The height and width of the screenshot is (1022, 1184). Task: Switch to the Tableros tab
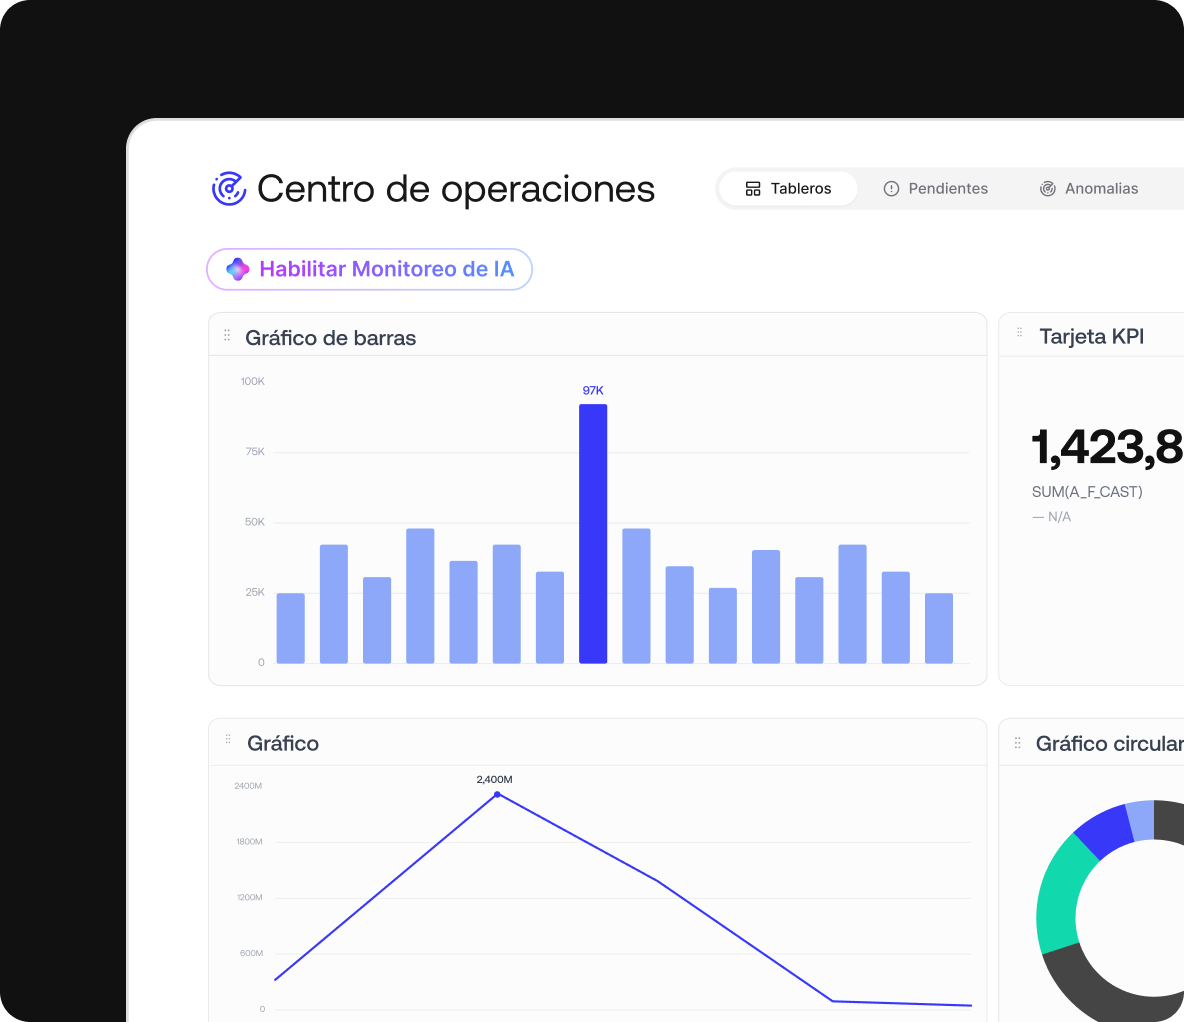click(x=788, y=189)
